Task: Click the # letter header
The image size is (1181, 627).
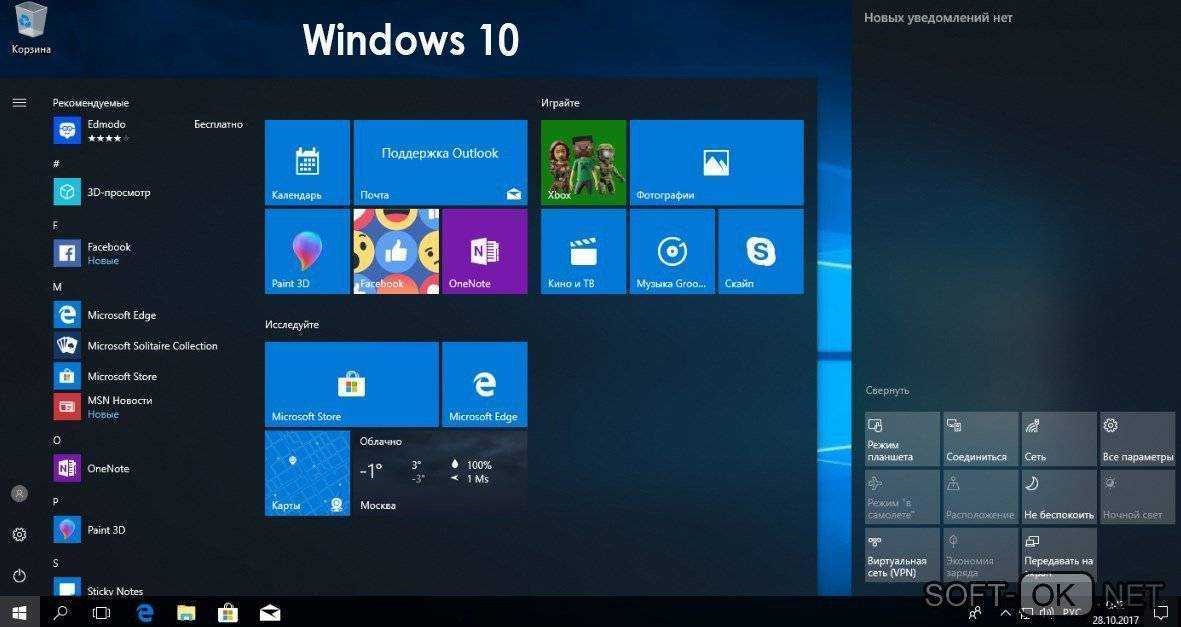Action: point(56,164)
